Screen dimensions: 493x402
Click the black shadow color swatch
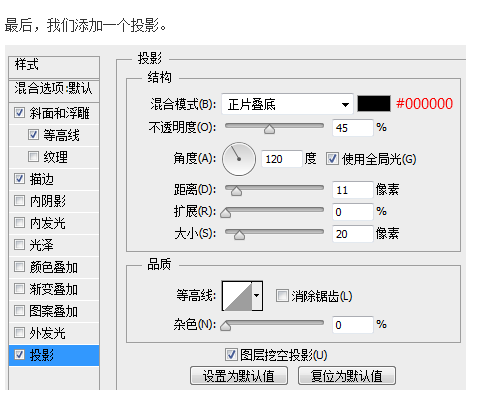(374, 104)
